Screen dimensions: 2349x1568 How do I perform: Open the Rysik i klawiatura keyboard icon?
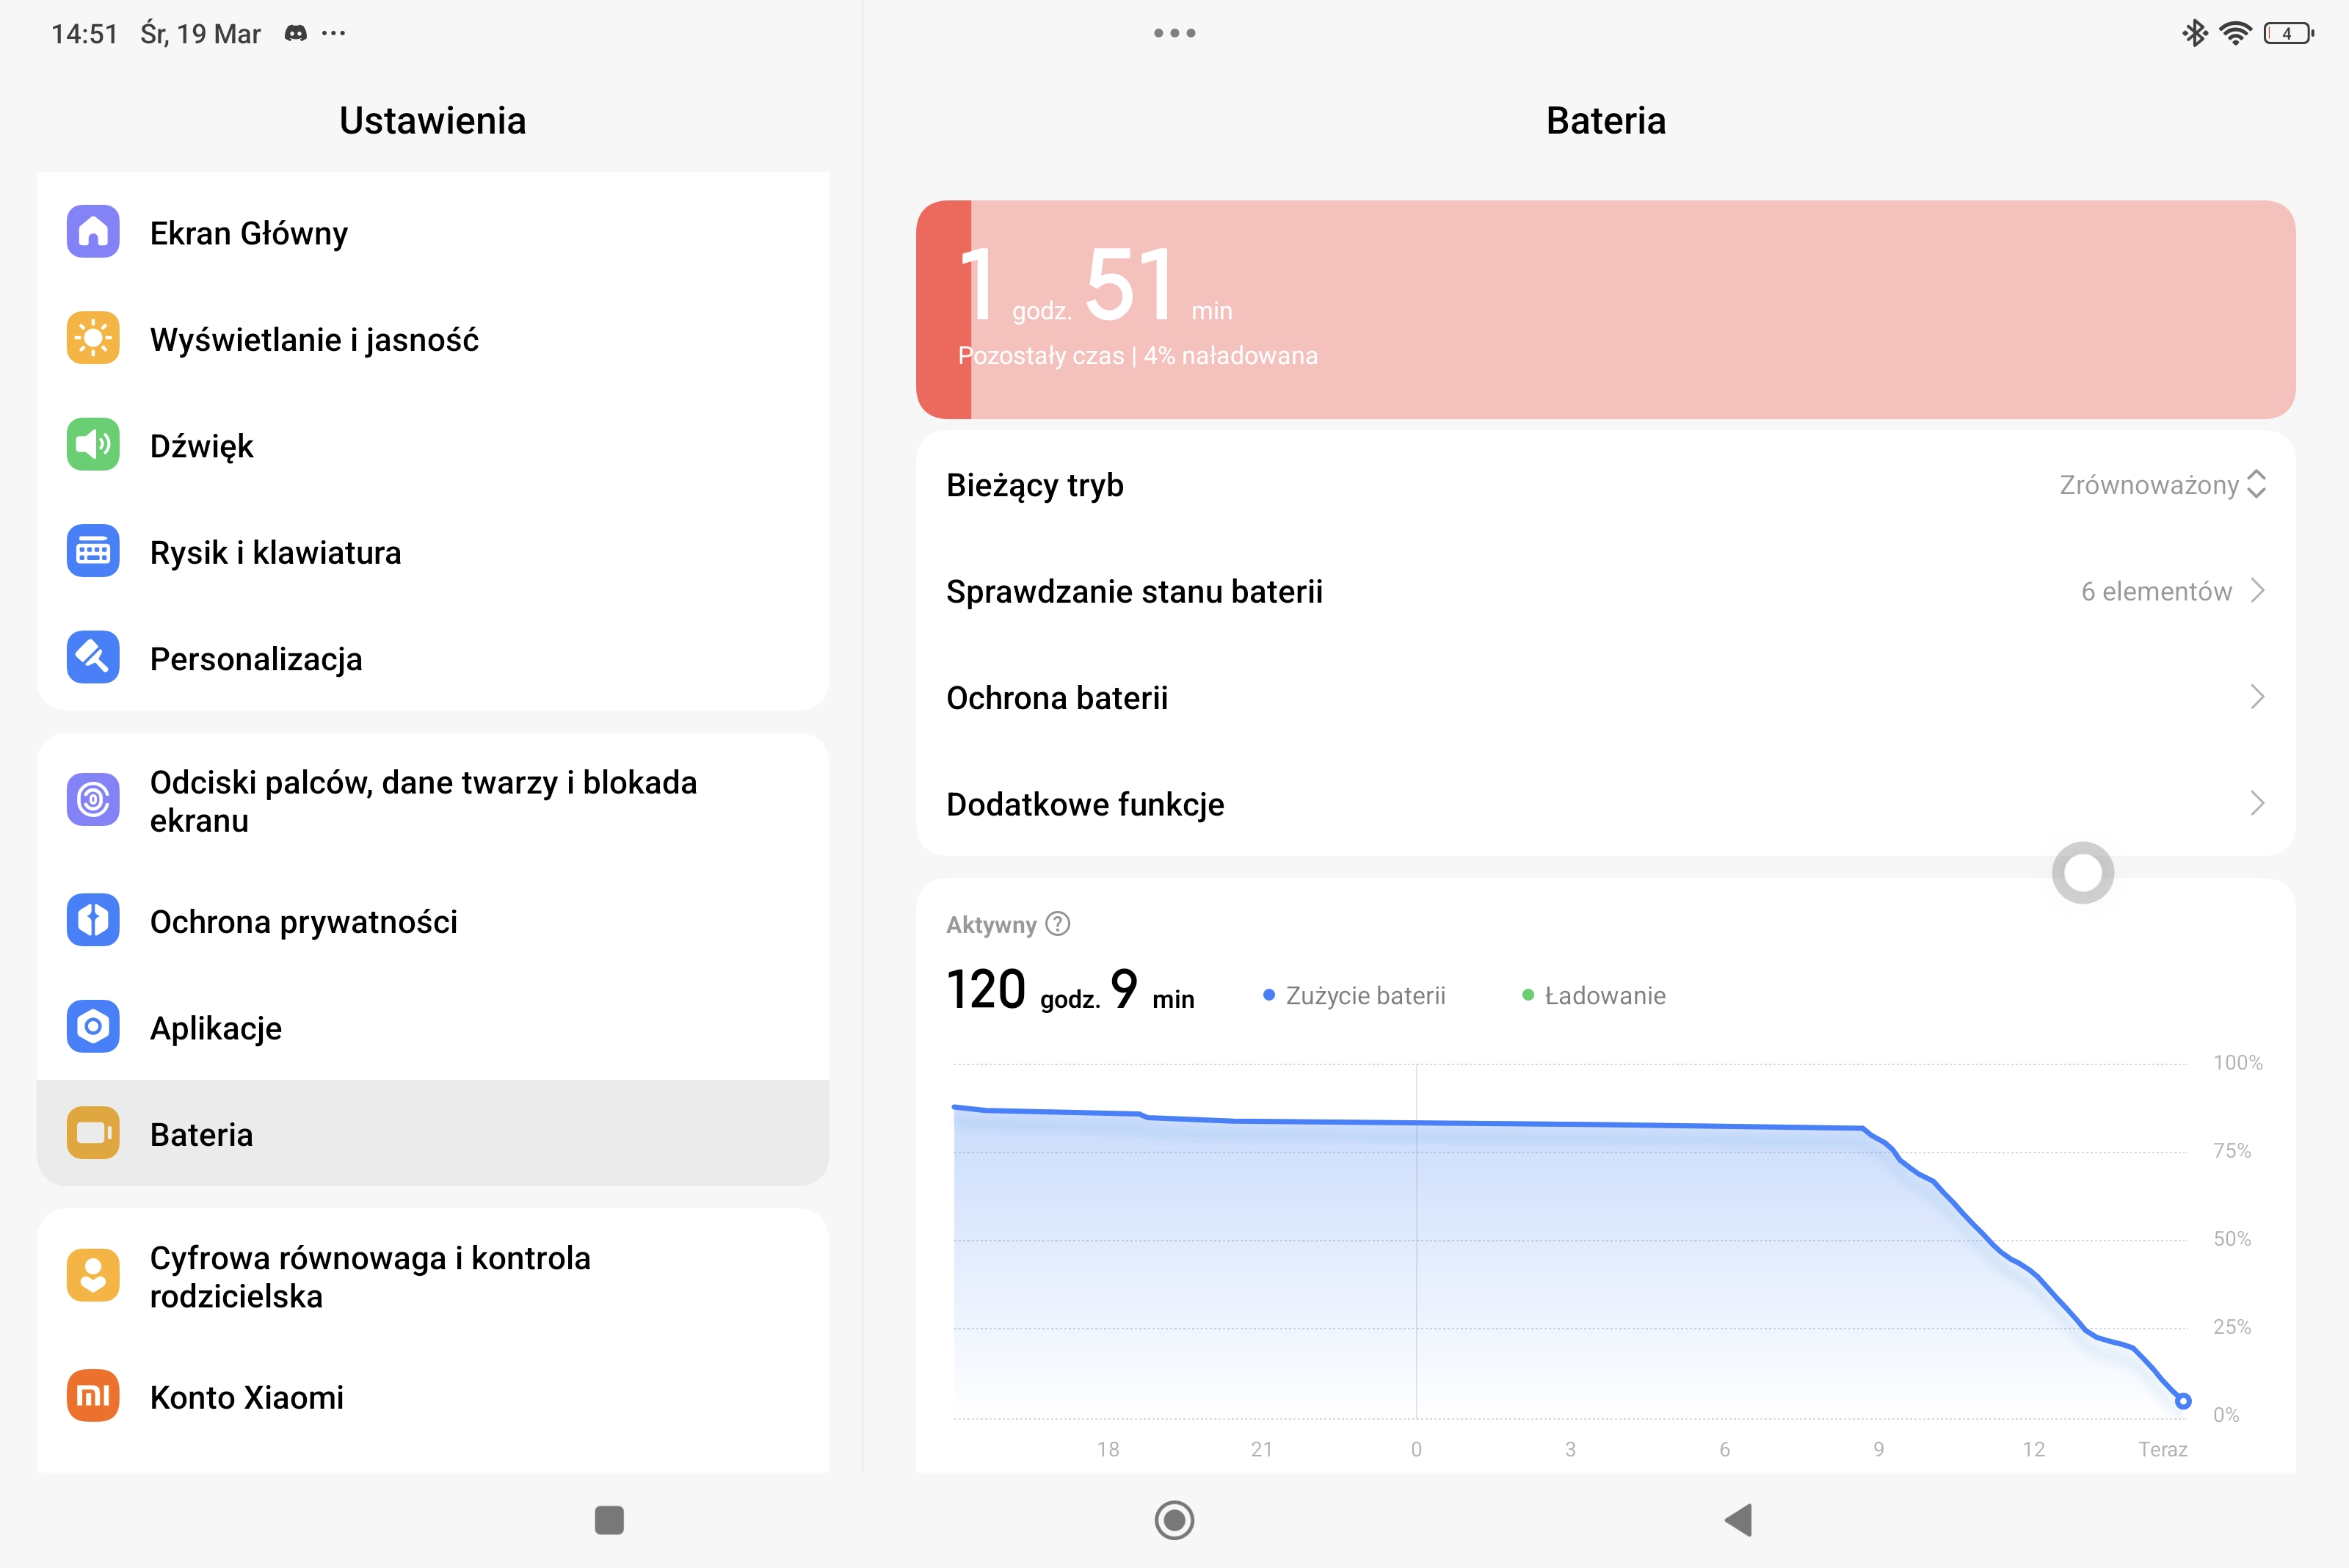point(93,551)
